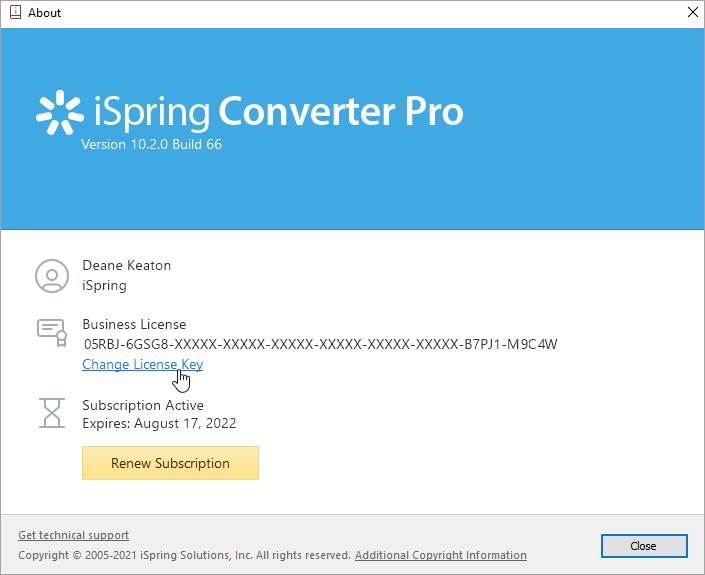Click the subscription hourglass icon
Image resolution: width=705 pixels, height=575 pixels.
tap(52, 413)
